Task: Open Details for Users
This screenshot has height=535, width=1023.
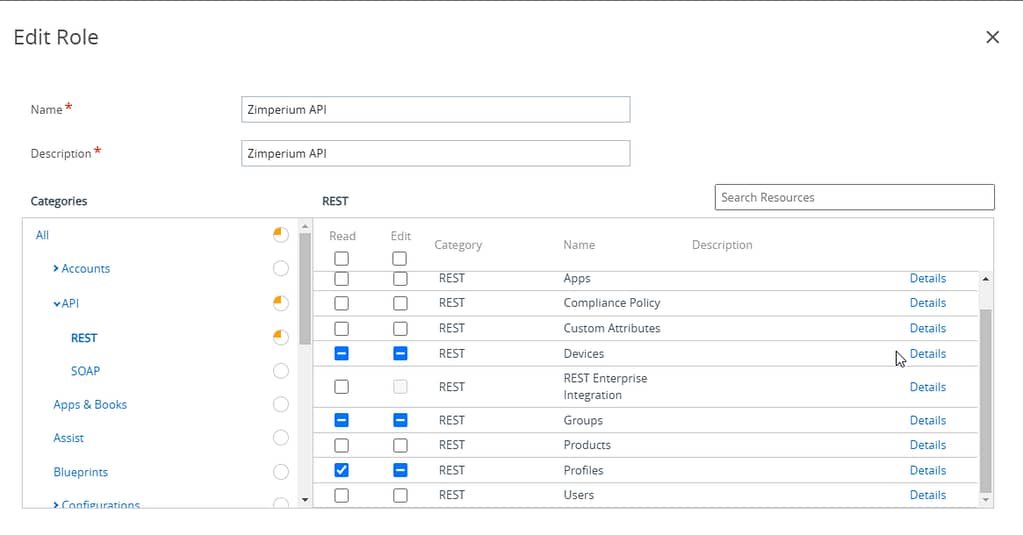Action: pyautogui.click(x=928, y=495)
